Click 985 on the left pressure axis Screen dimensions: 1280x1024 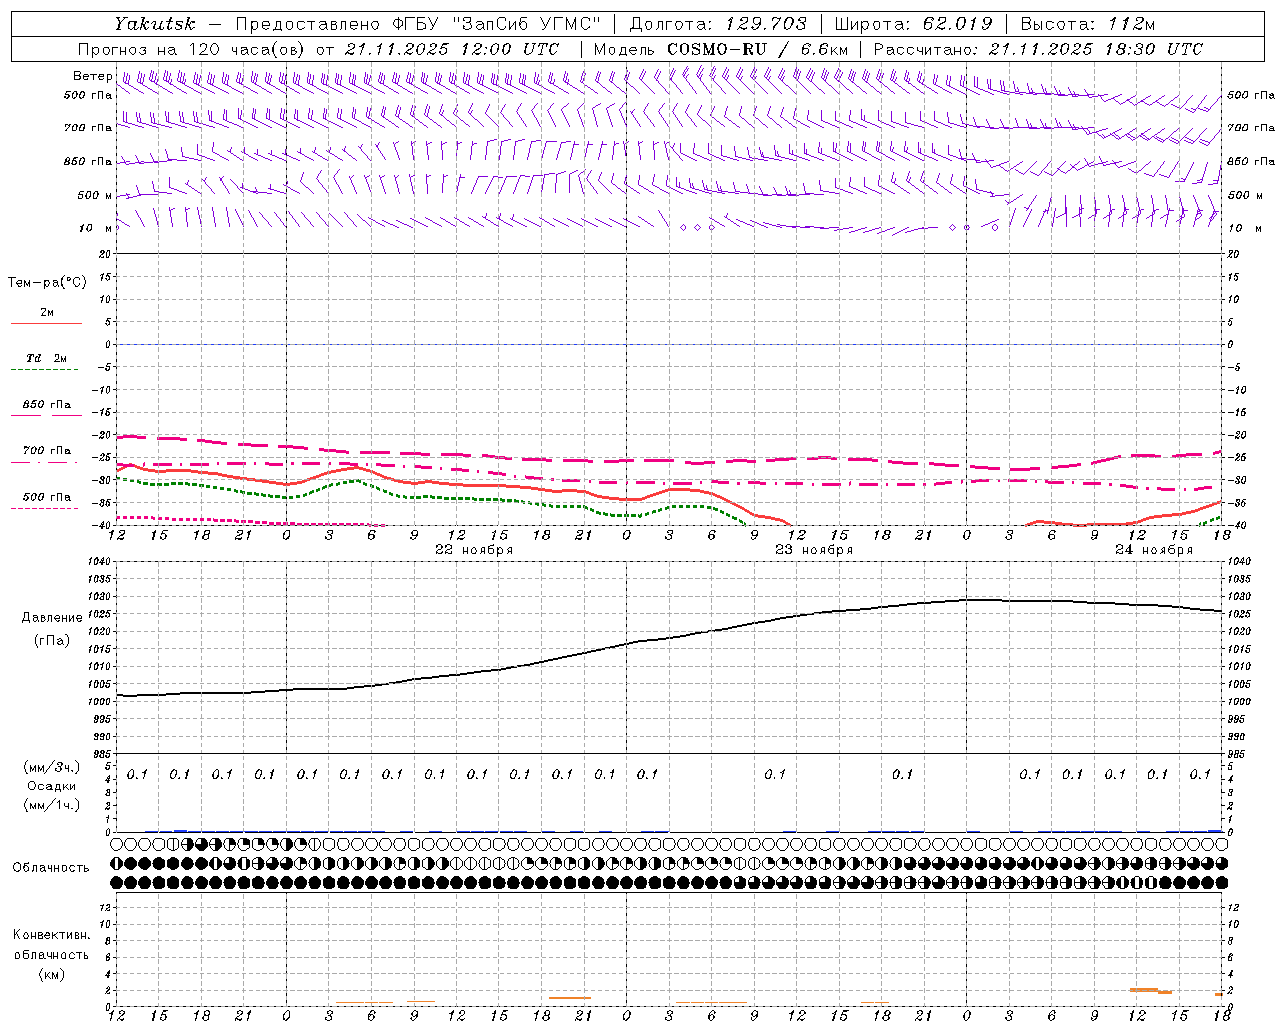[104, 754]
